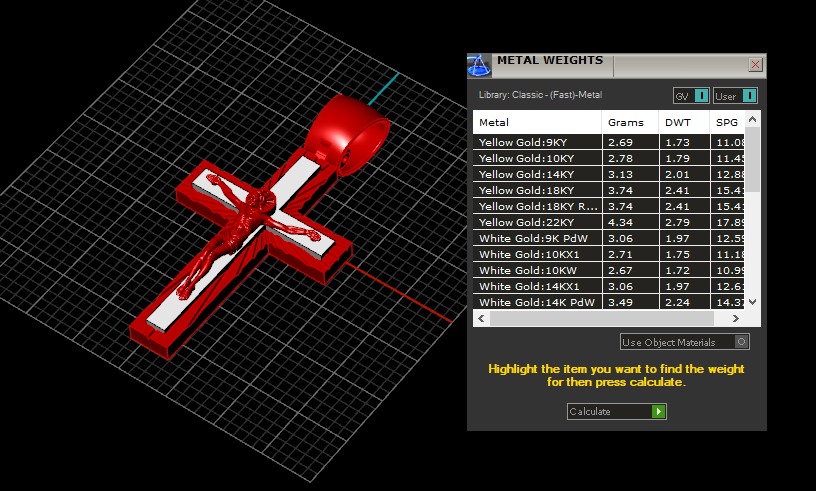816x491 pixels.
Task: Enable Use Object Materials option
Action: click(x=684, y=342)
